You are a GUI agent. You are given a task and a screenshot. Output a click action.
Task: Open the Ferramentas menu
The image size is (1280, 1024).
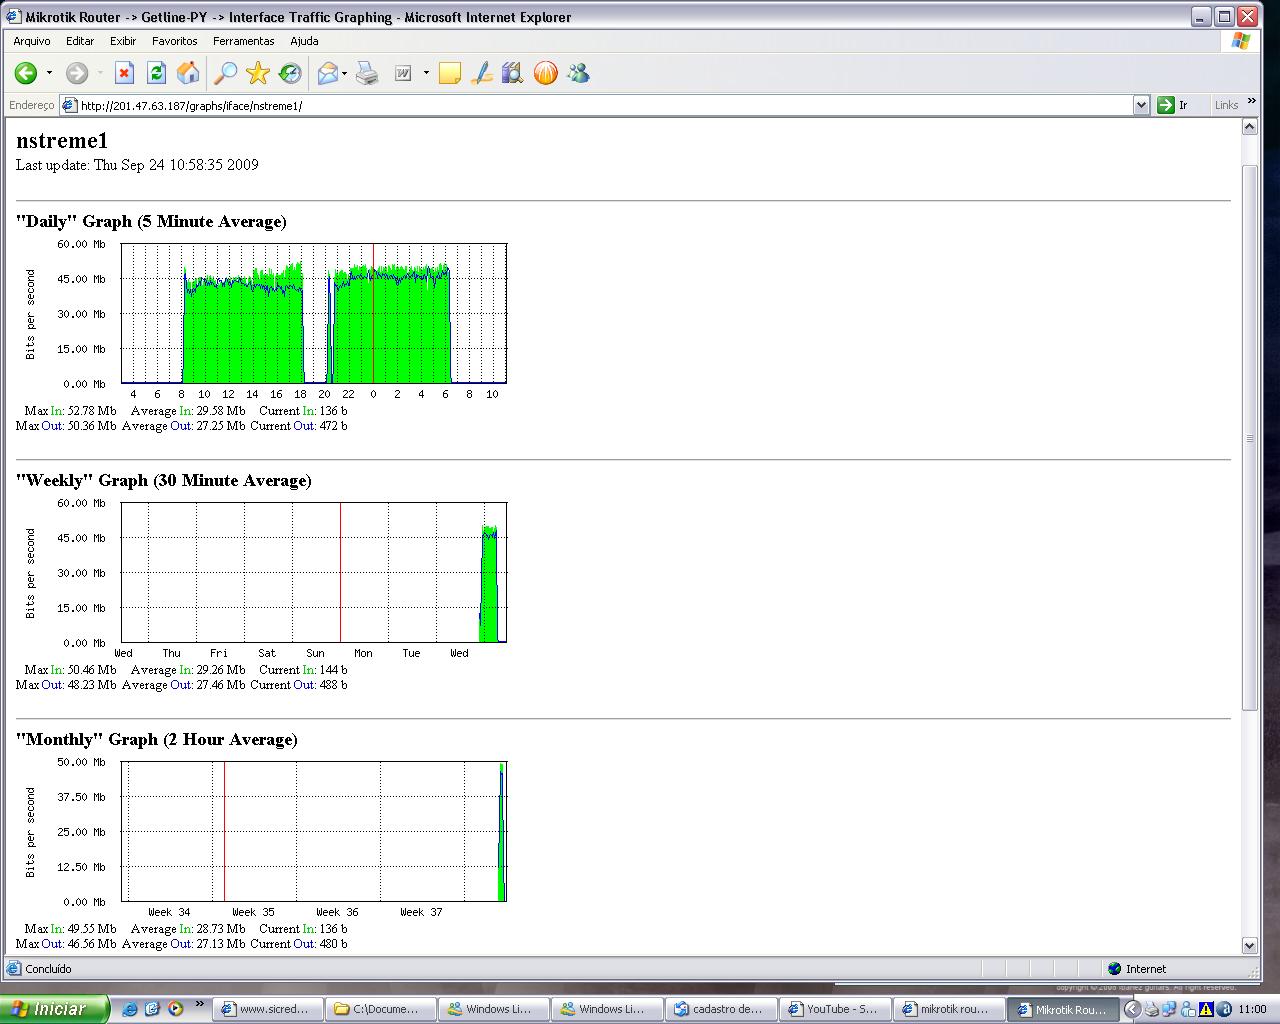tap(243, 41)
